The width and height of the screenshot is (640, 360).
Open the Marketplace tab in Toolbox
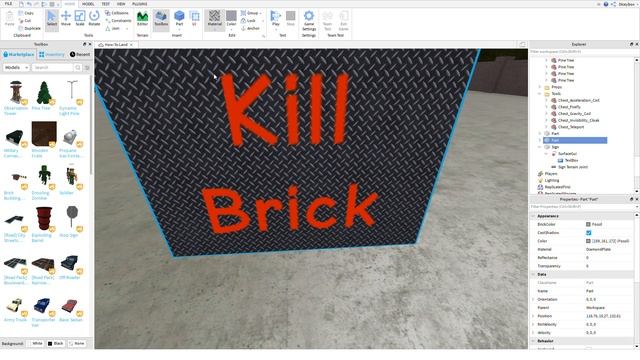click(19, 54)
